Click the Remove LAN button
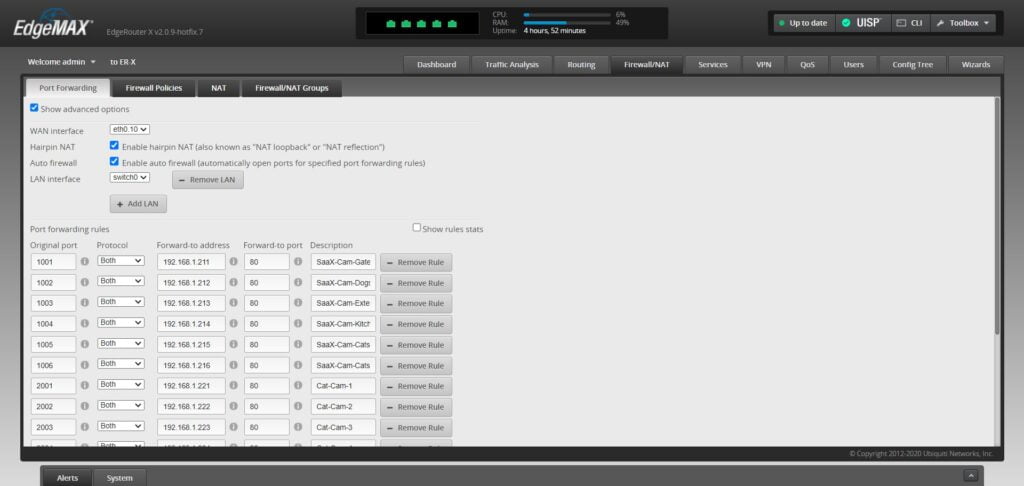Viewport: 1024px width, 486px height. point(208,180)
